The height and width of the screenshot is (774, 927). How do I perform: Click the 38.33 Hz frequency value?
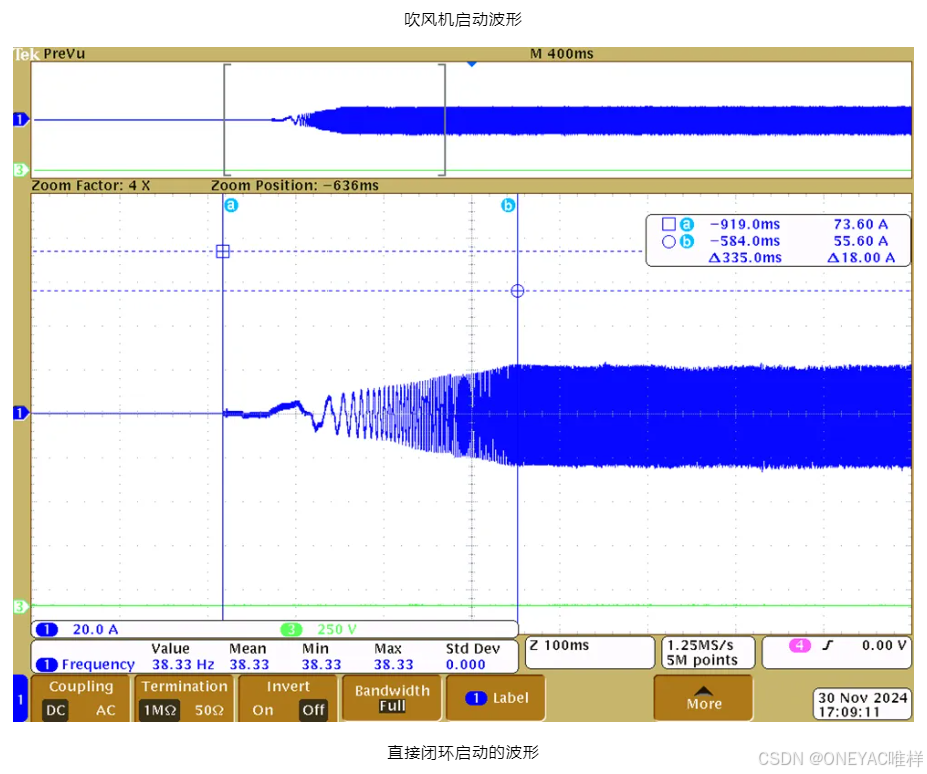pyautogui.click(x=183, y=665)
